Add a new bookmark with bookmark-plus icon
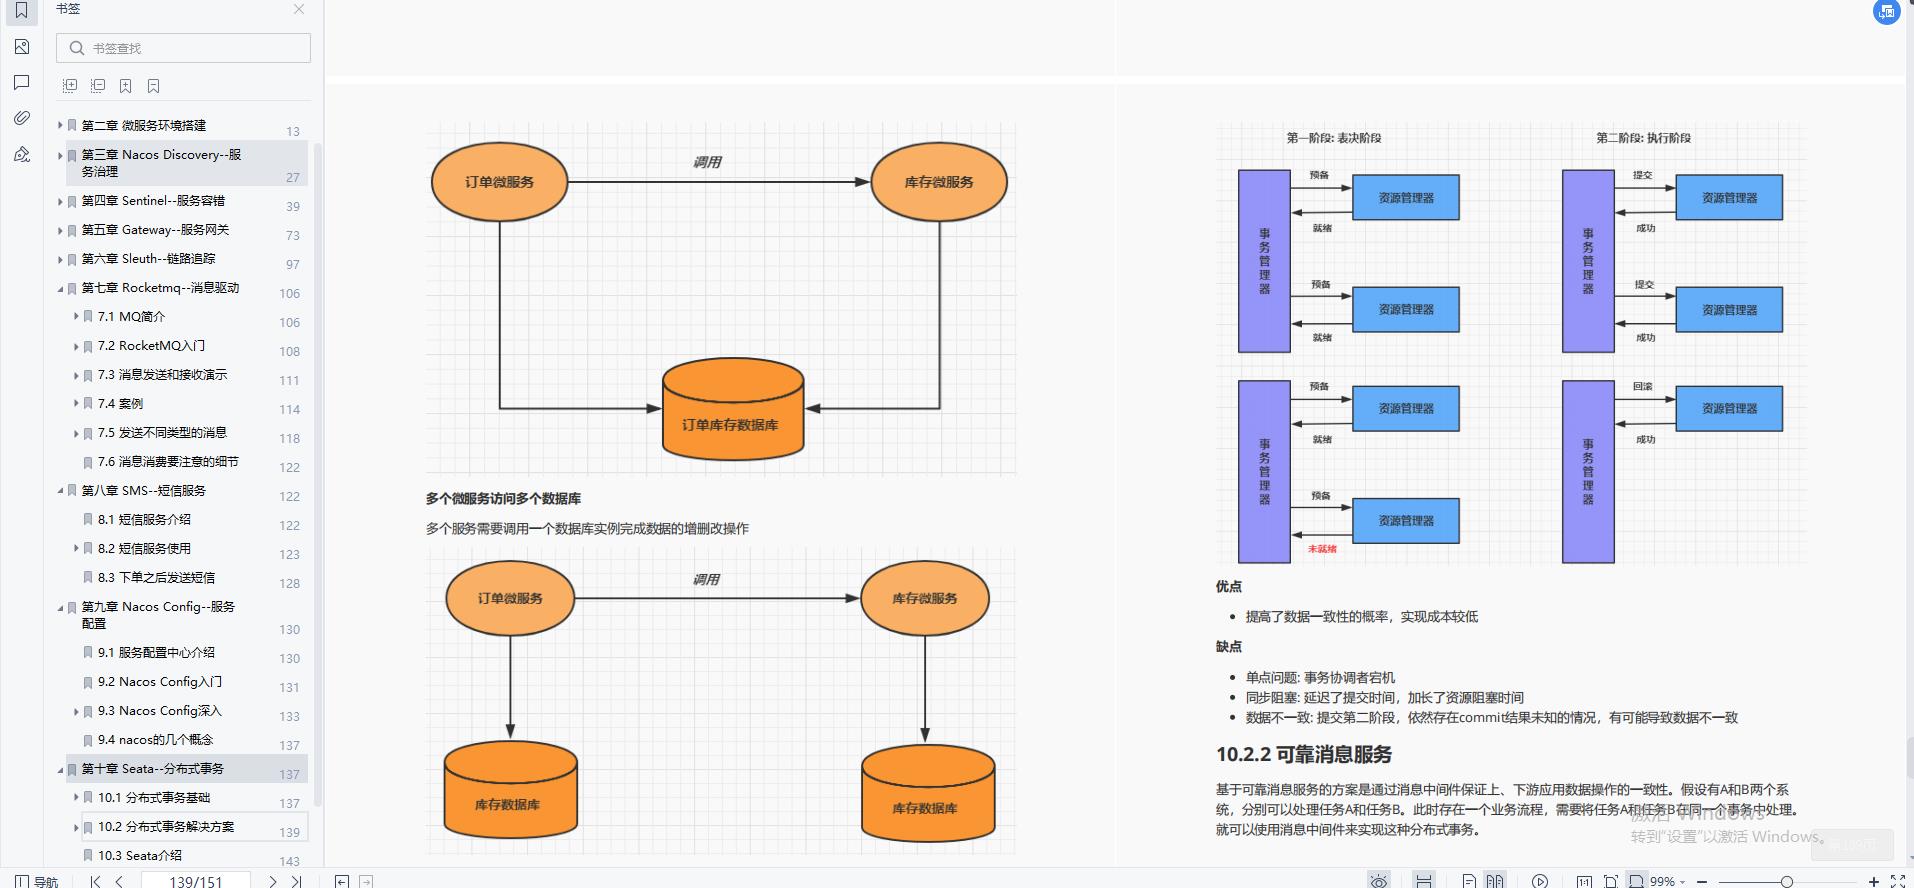Screen dimensions: 1914x888 tap(126, 86)
